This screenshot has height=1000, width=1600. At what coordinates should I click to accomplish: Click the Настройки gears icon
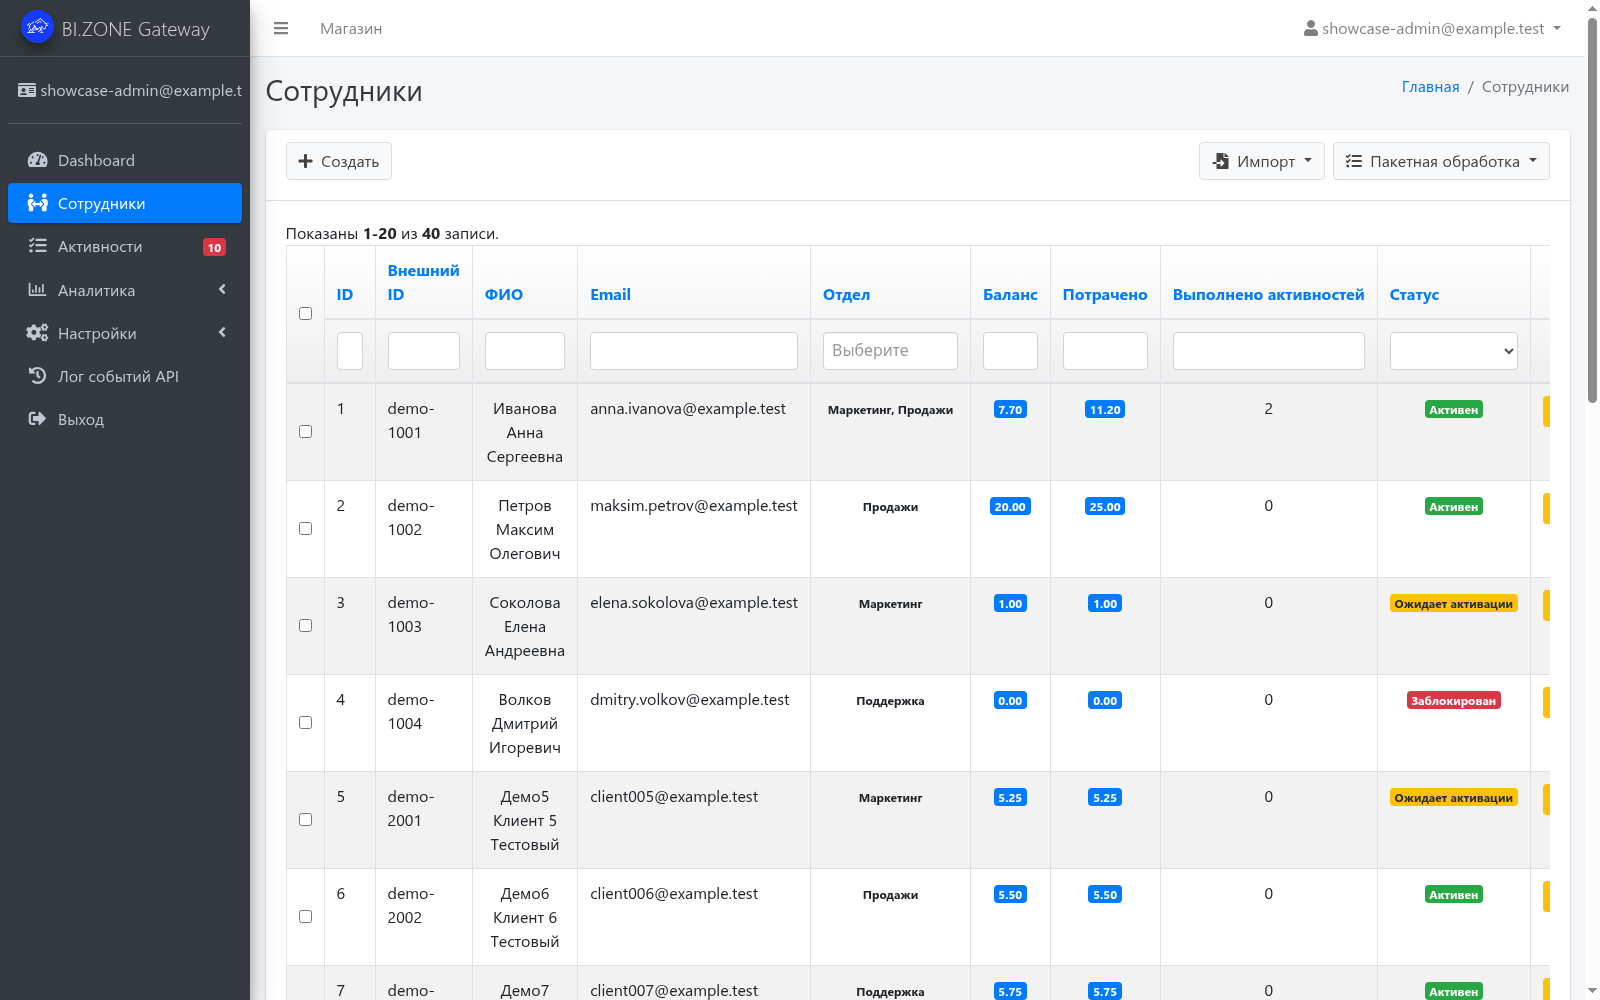[x=37, y=333]
